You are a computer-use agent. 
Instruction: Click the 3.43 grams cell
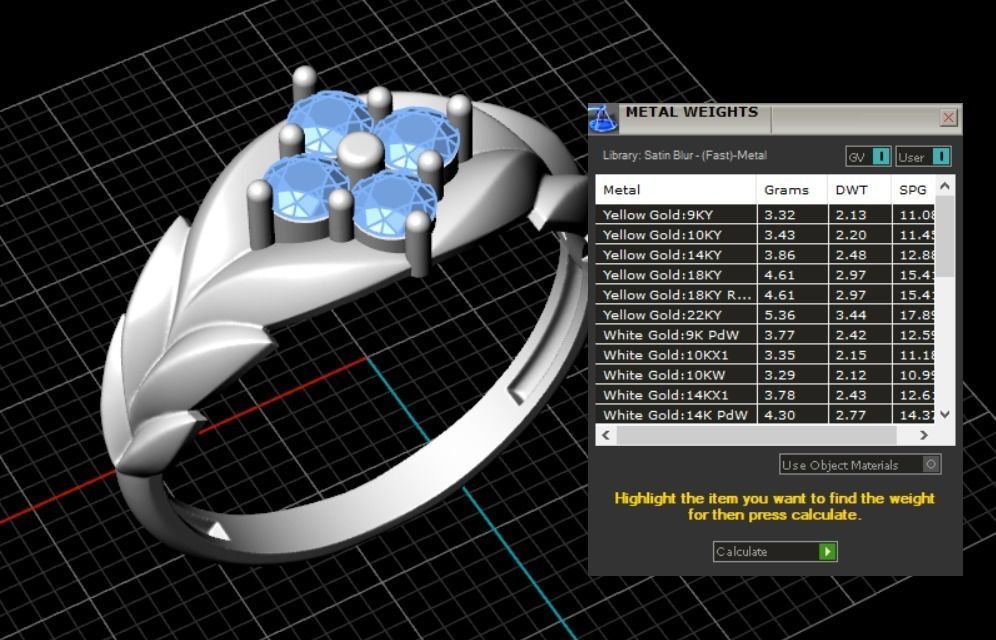(x=792, y=234)
